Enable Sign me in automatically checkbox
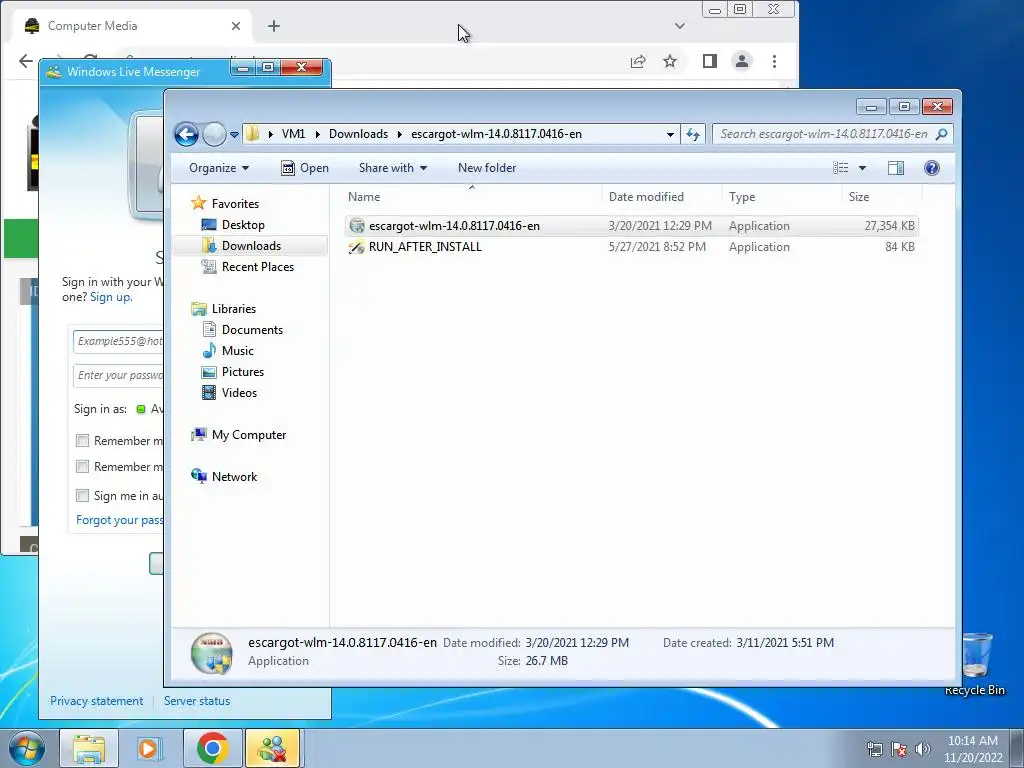1024x768 pixels. tap(82, 496)
